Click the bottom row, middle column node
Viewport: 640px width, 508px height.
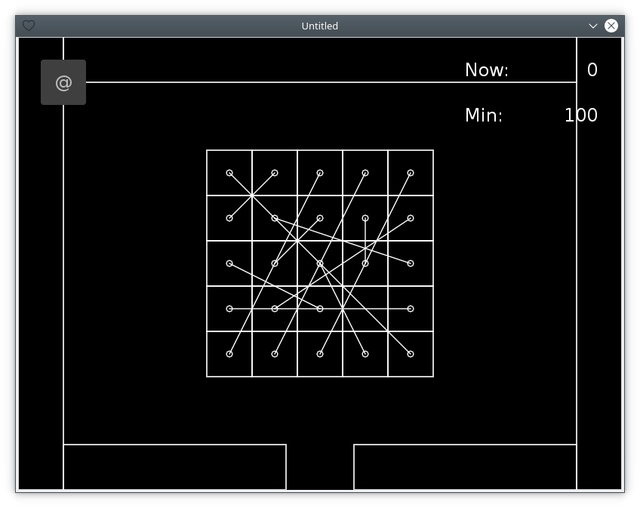point(320,354)
